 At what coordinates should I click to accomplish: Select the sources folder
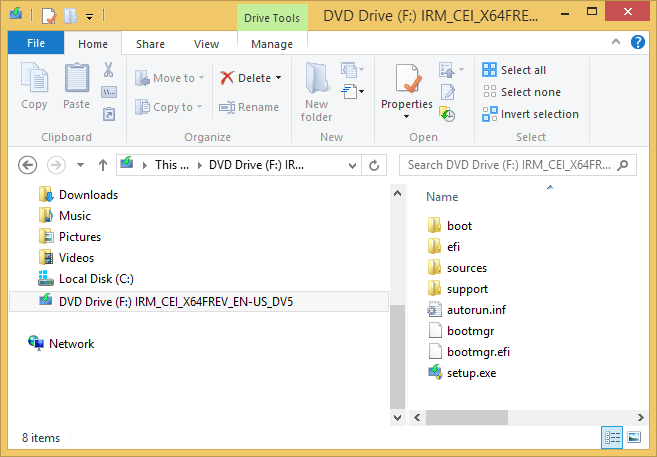pos(457,268)
